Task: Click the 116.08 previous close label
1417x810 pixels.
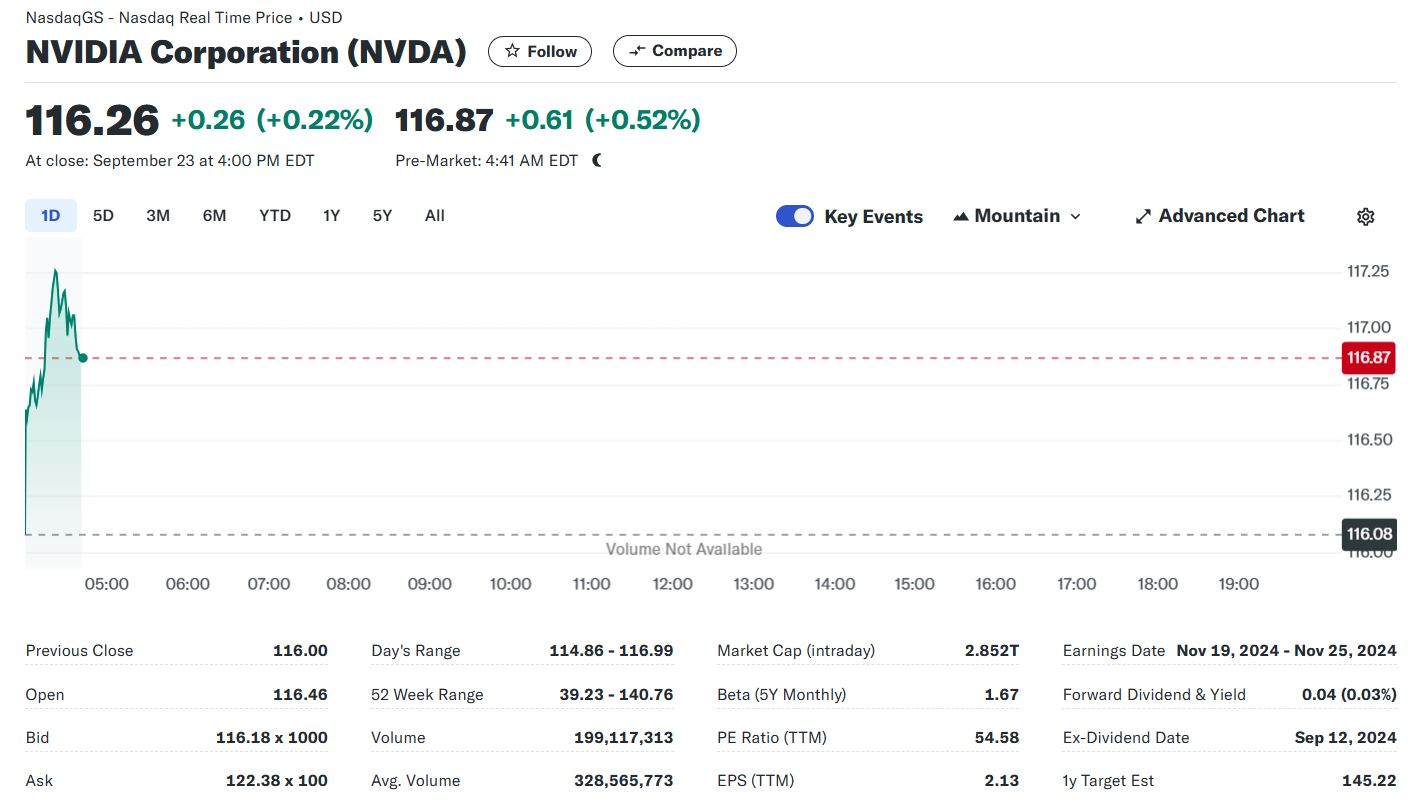Action: pyautogui.click(x=1368, y=534)
